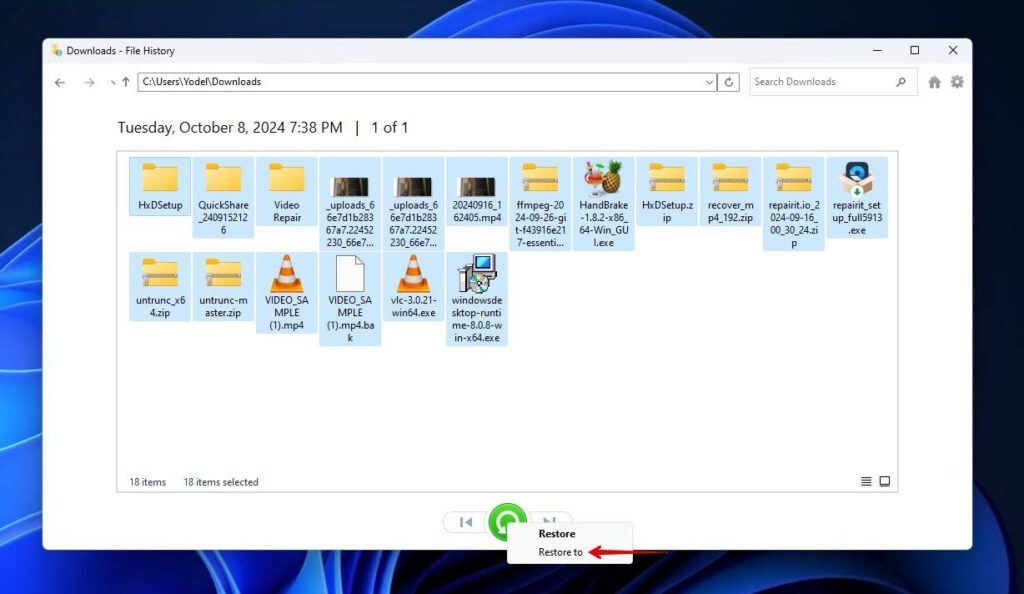1024x594 pixels.
Task: Select the next version navigation icon
Action: pos(549,521)
